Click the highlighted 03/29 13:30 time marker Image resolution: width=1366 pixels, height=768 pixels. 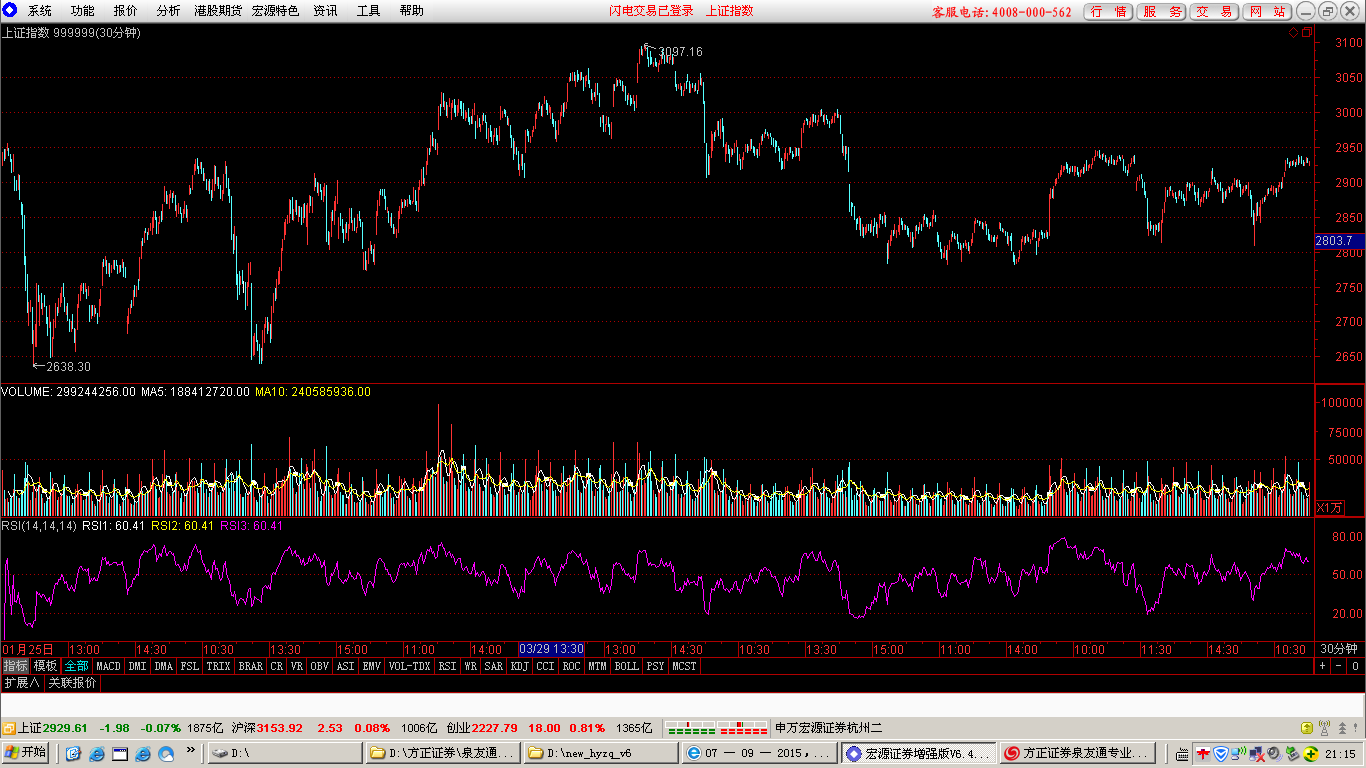pyautogui.click(x=551, y=649)
